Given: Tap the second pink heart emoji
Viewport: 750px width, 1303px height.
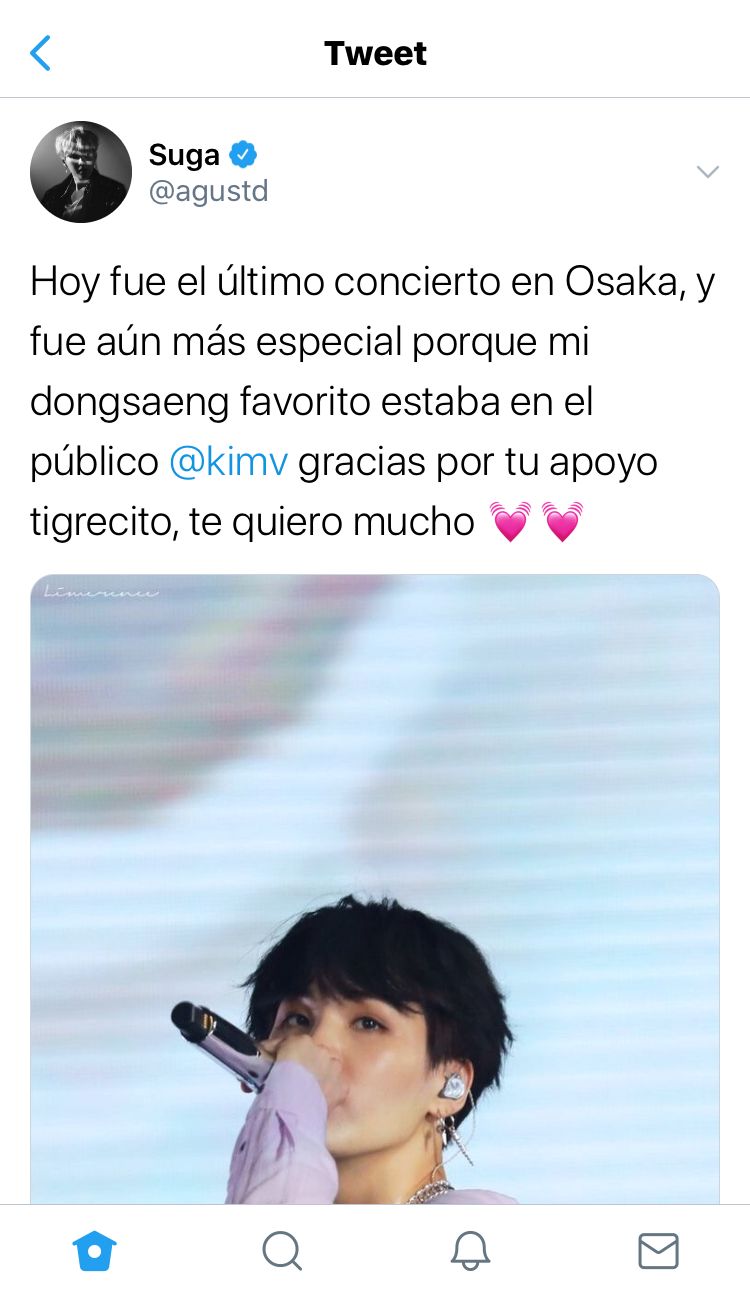Looking at the screenshot, I should (562, 522).
